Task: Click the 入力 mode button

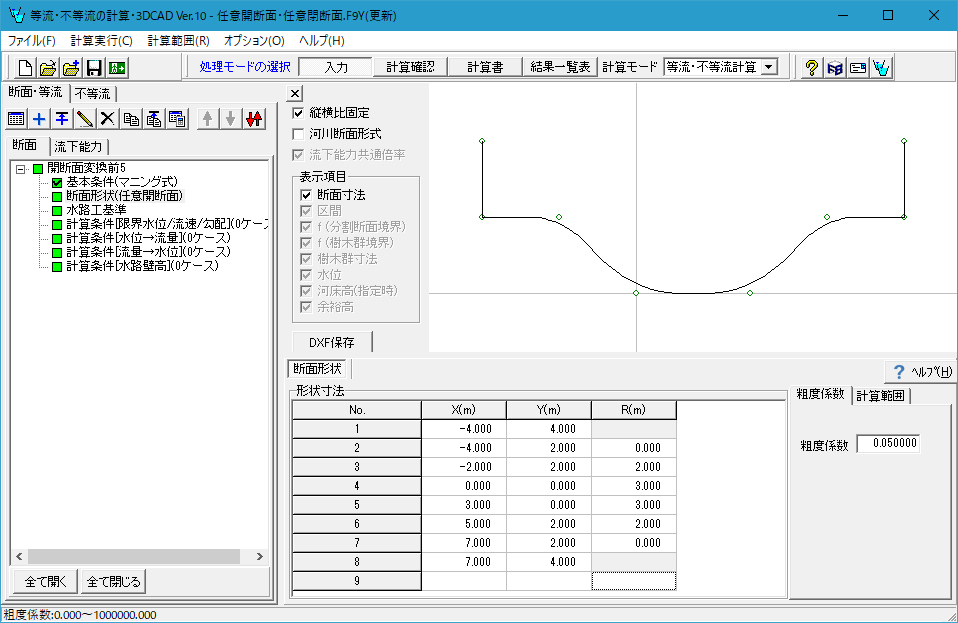Action: [x=336, y=67]
